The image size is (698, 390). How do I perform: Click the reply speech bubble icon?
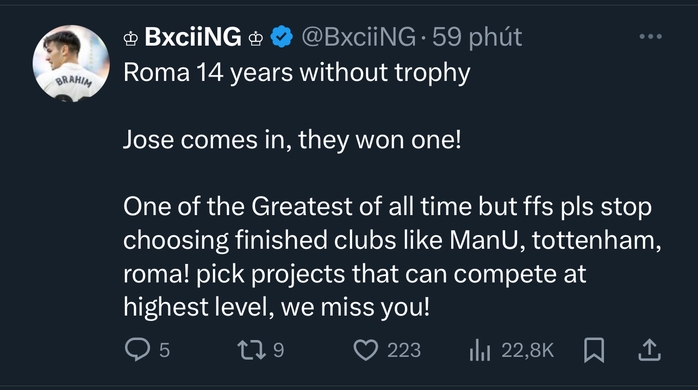(137, 349)
